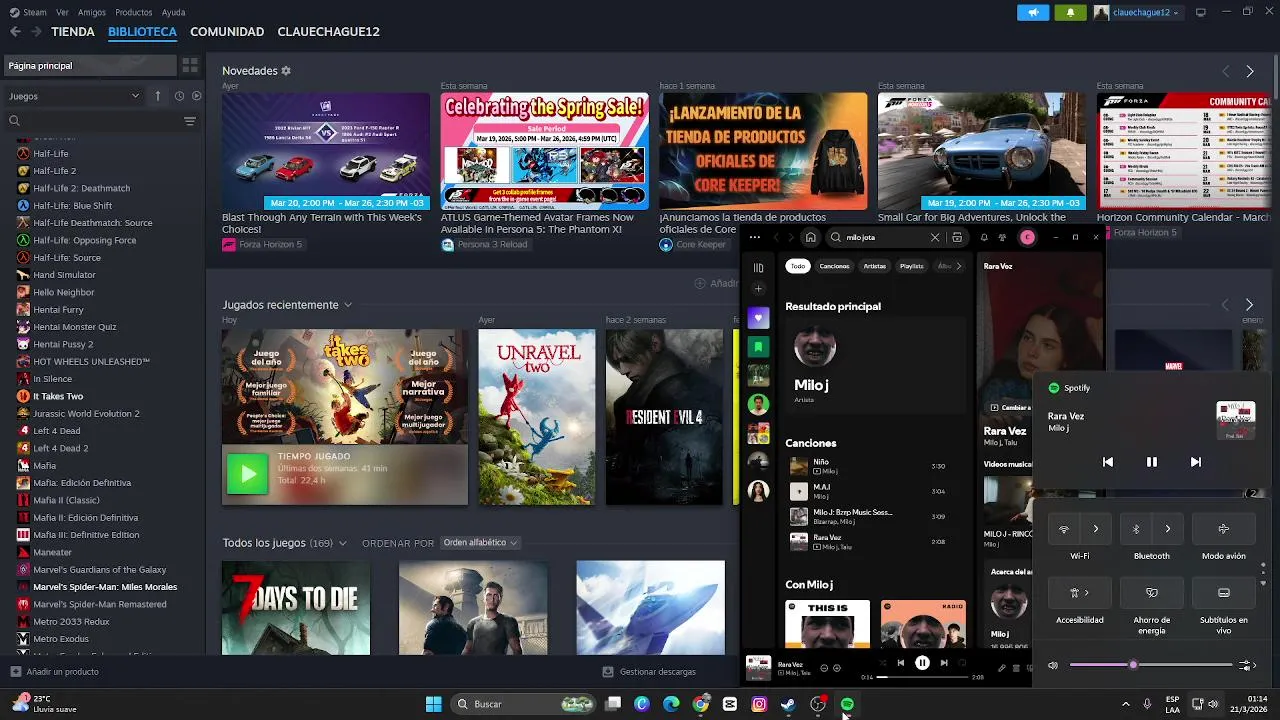
Task: Click the microphone tray icon
Action: [x=1147, y=704]
